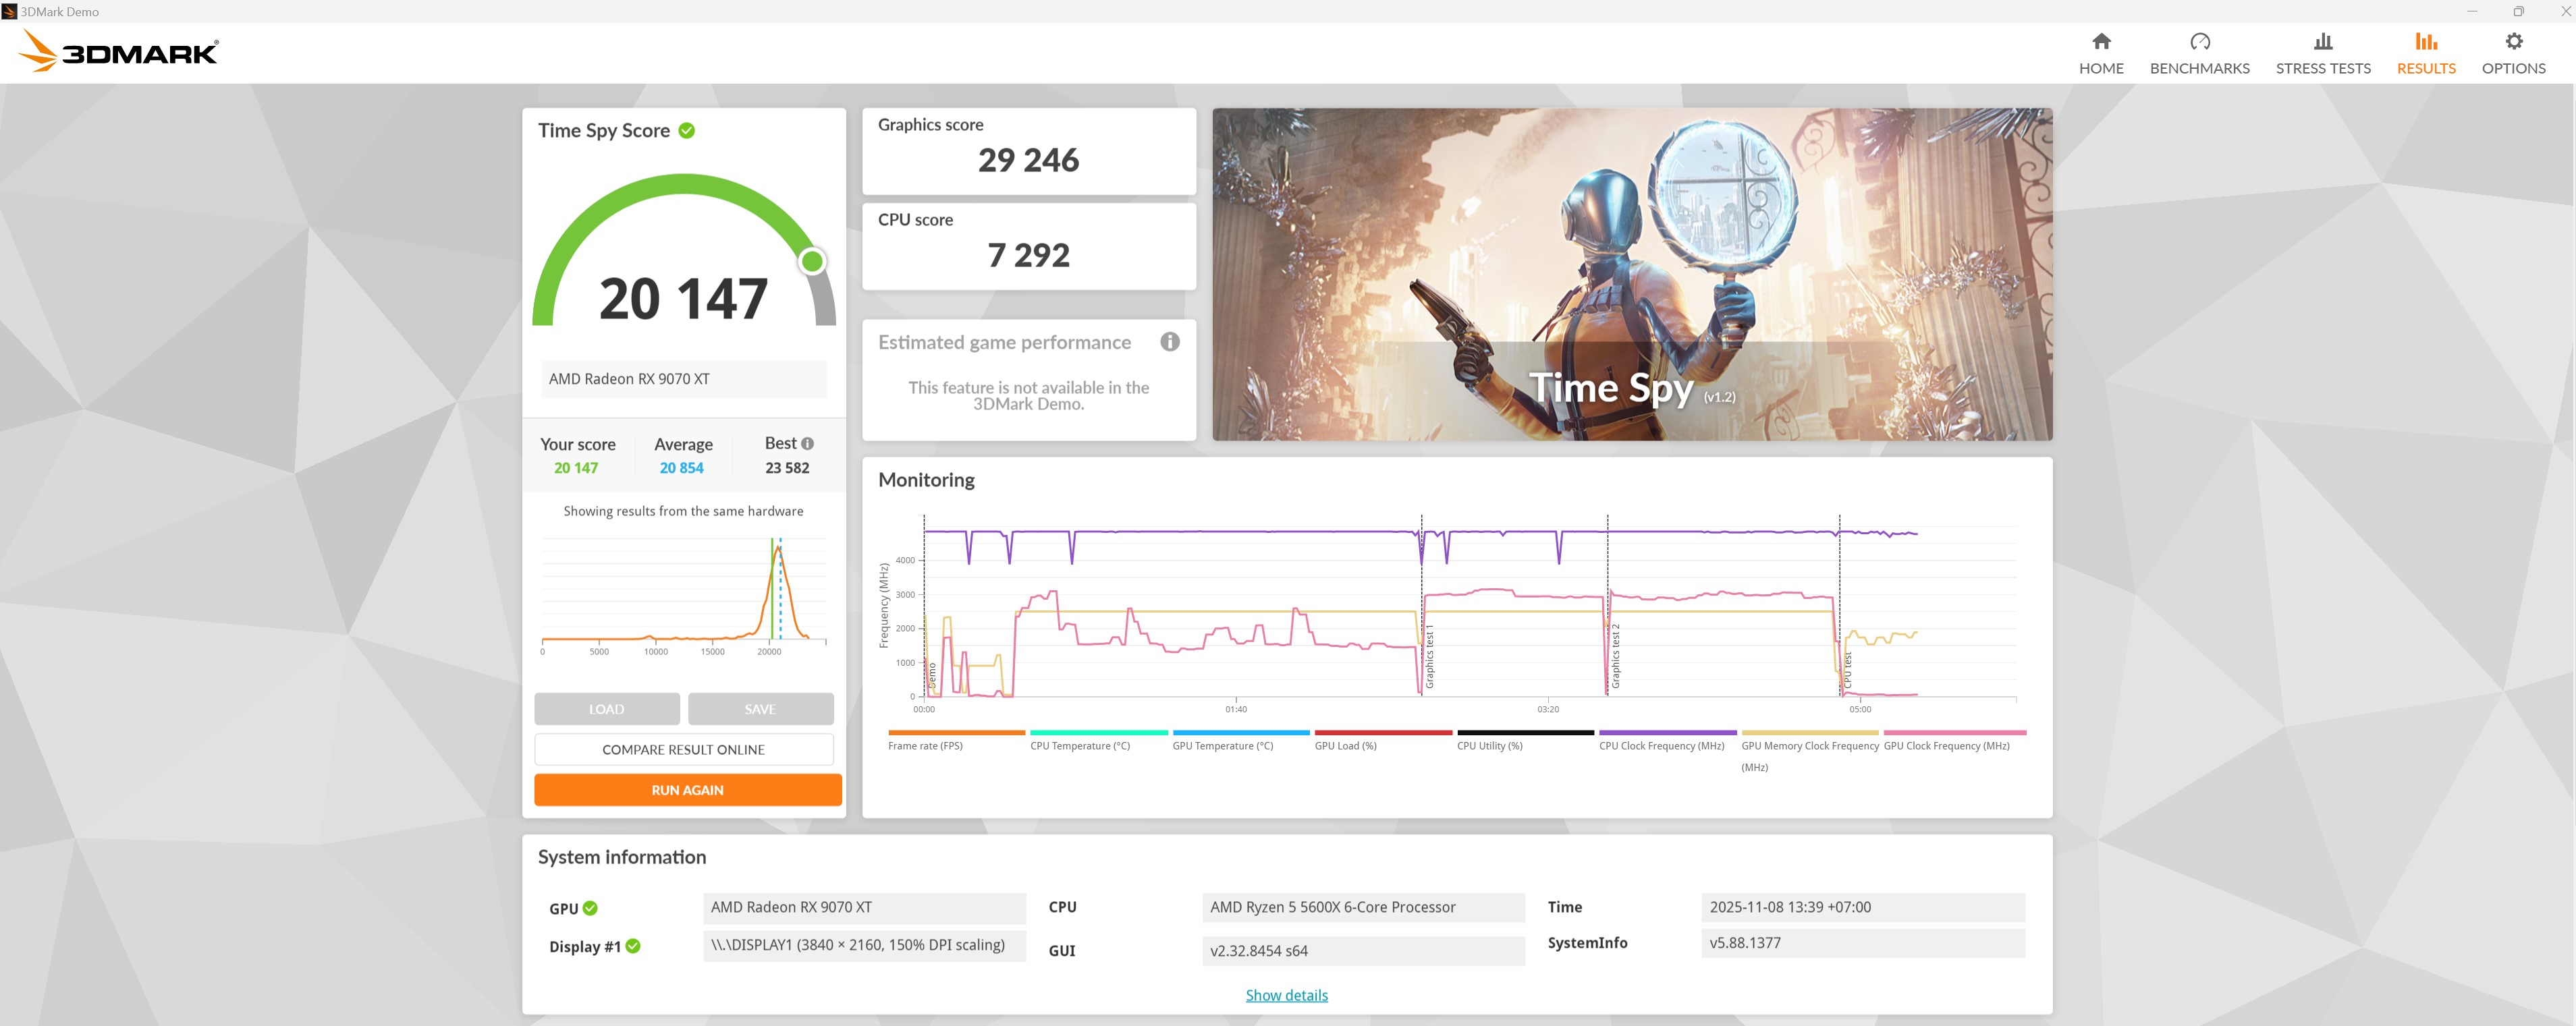Click the Load button
The width and height of the screenshot is (2576, 1026).
[x=606, y=709]
